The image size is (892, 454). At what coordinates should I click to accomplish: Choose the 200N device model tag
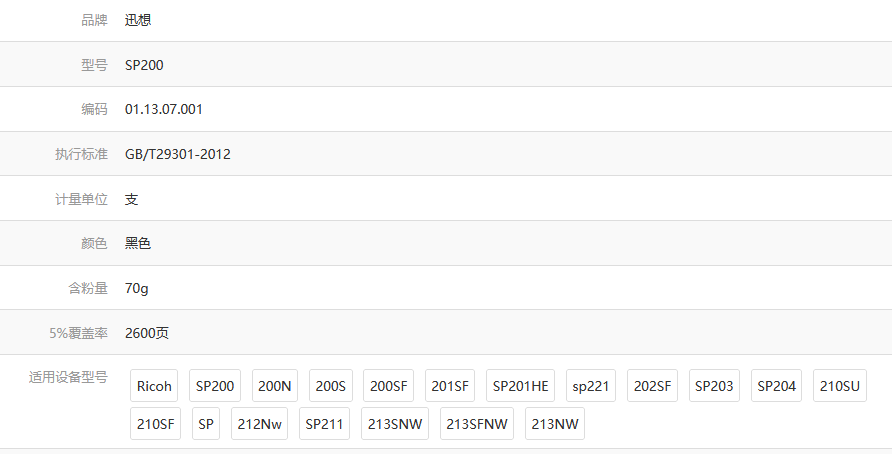tap(274, 386)
